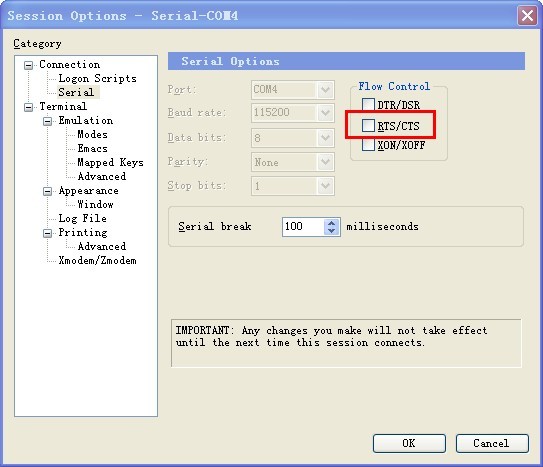Close the Session Options dialog
The image size is (543, 467).
pos(527,16)
